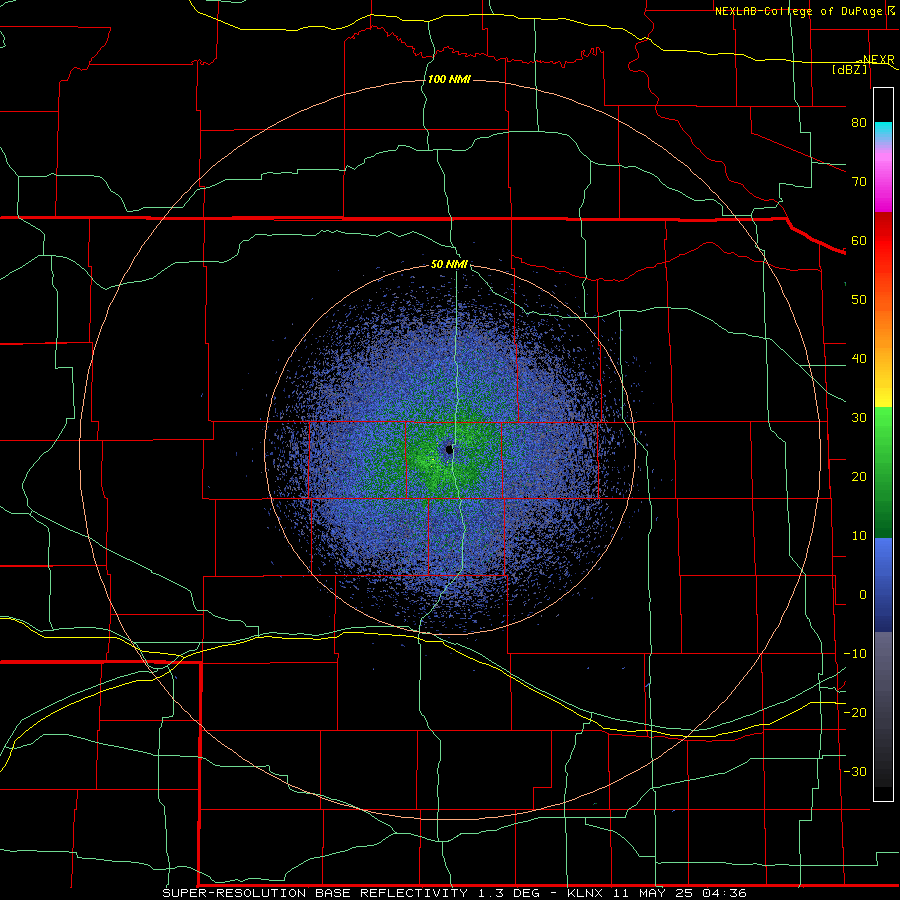Click the -20 dBZ scale value
900x900 pixels.
(855, 712)
